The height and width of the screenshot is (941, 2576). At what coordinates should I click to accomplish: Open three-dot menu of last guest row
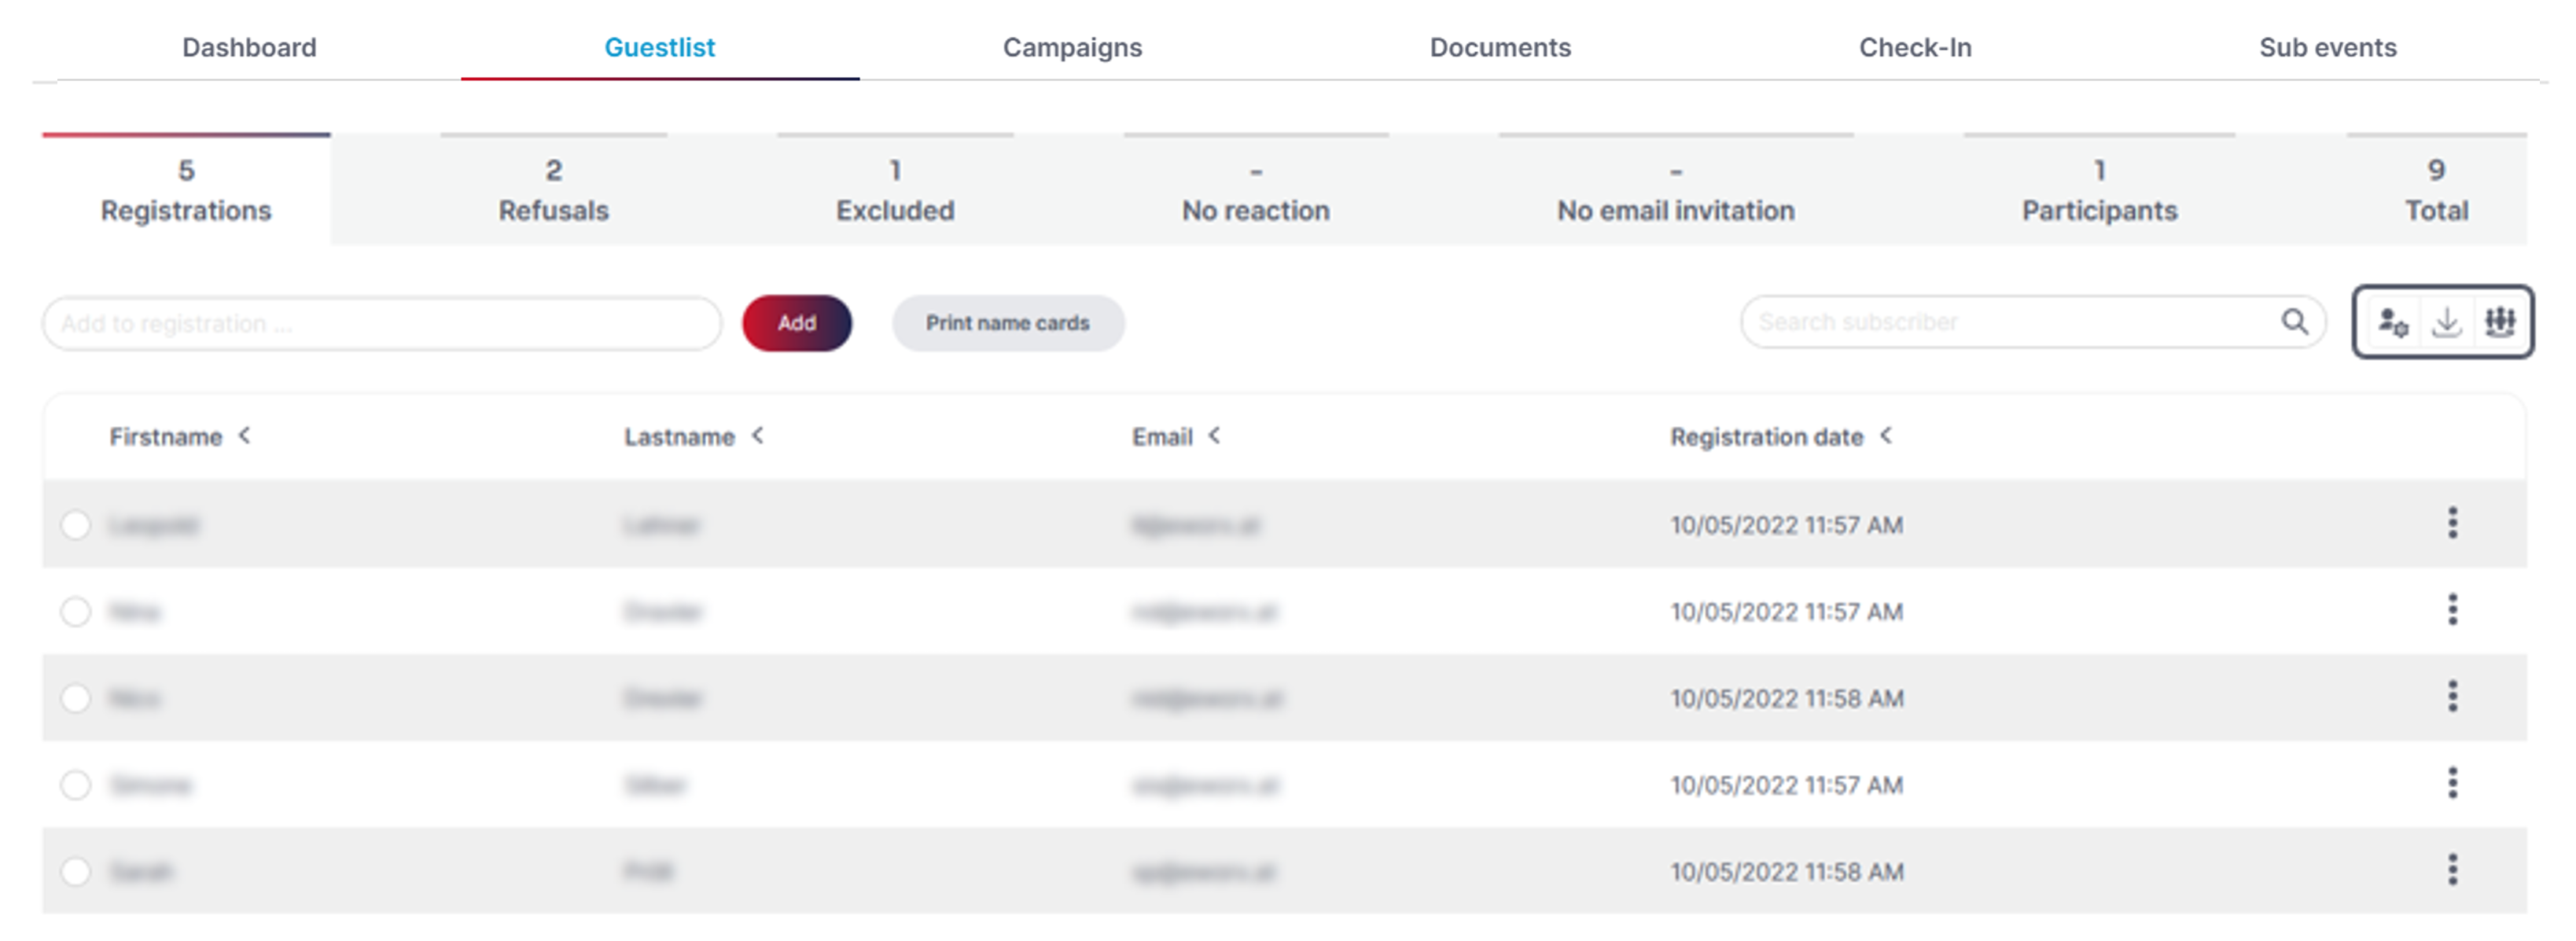tap(2452, 870)
